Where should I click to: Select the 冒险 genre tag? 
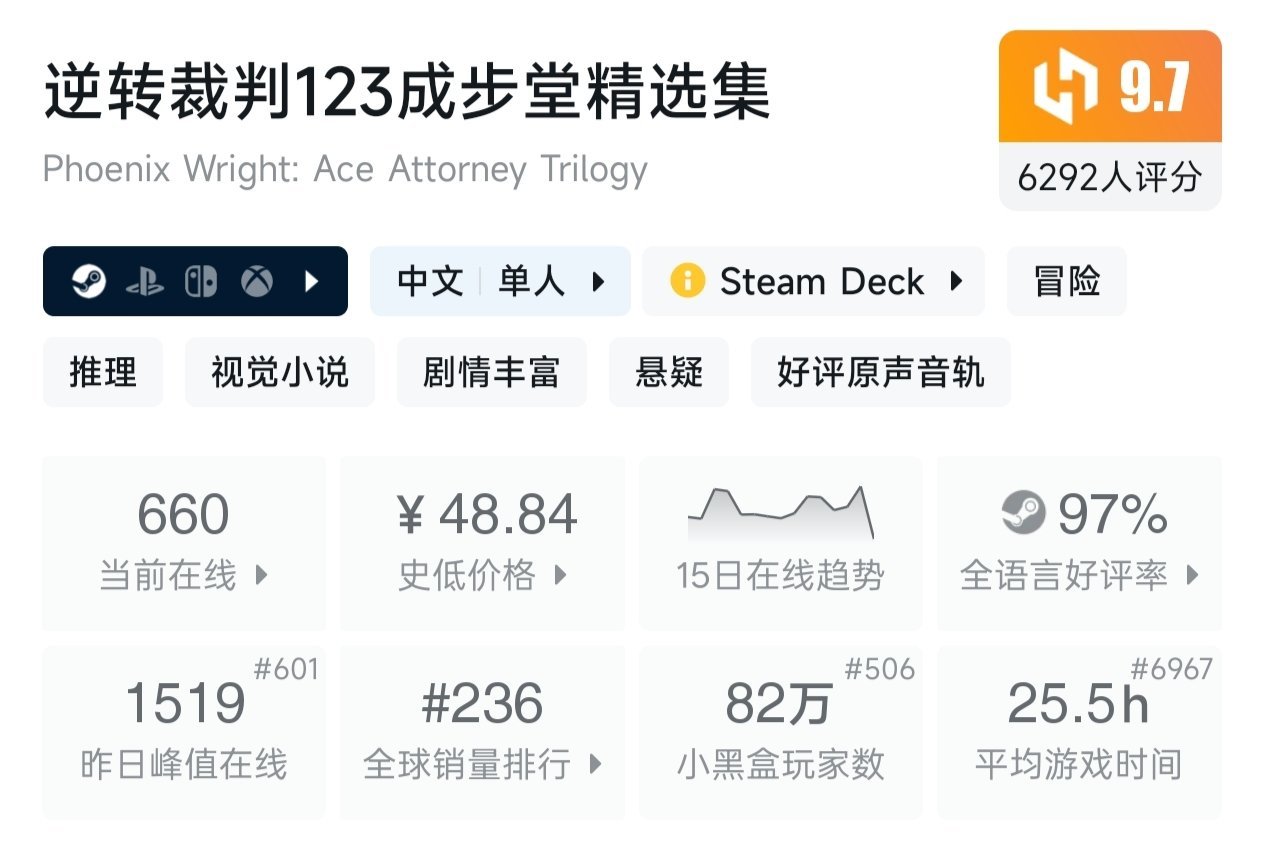pos(1066,281)
